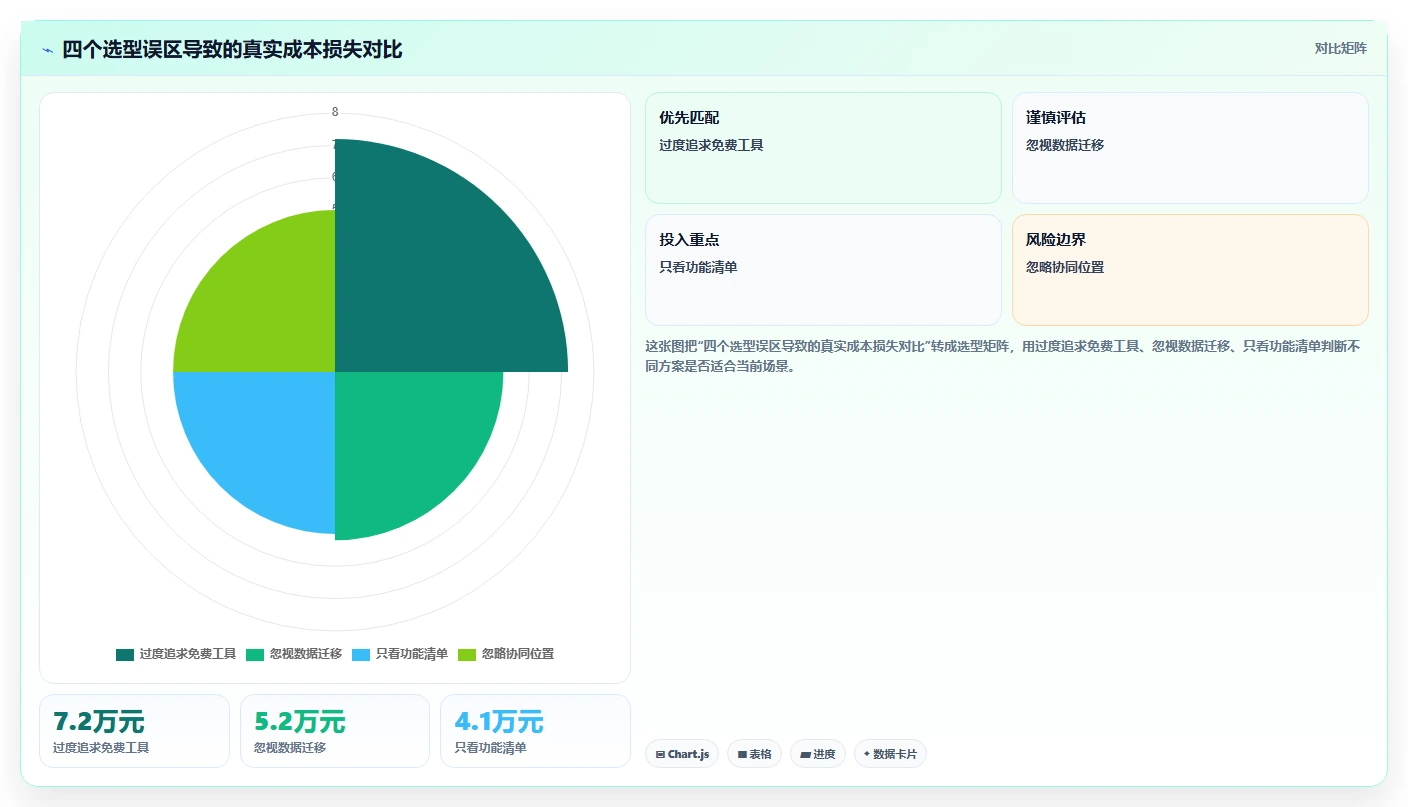Click the 进度 tag chip
The image size is (1408, 807).
coord(818,754)
